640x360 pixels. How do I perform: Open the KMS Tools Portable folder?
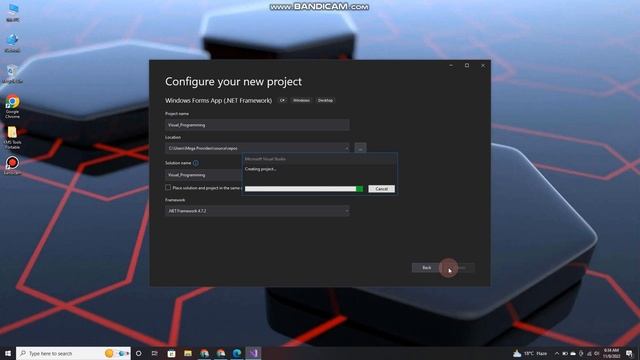[x=12, y=138]
